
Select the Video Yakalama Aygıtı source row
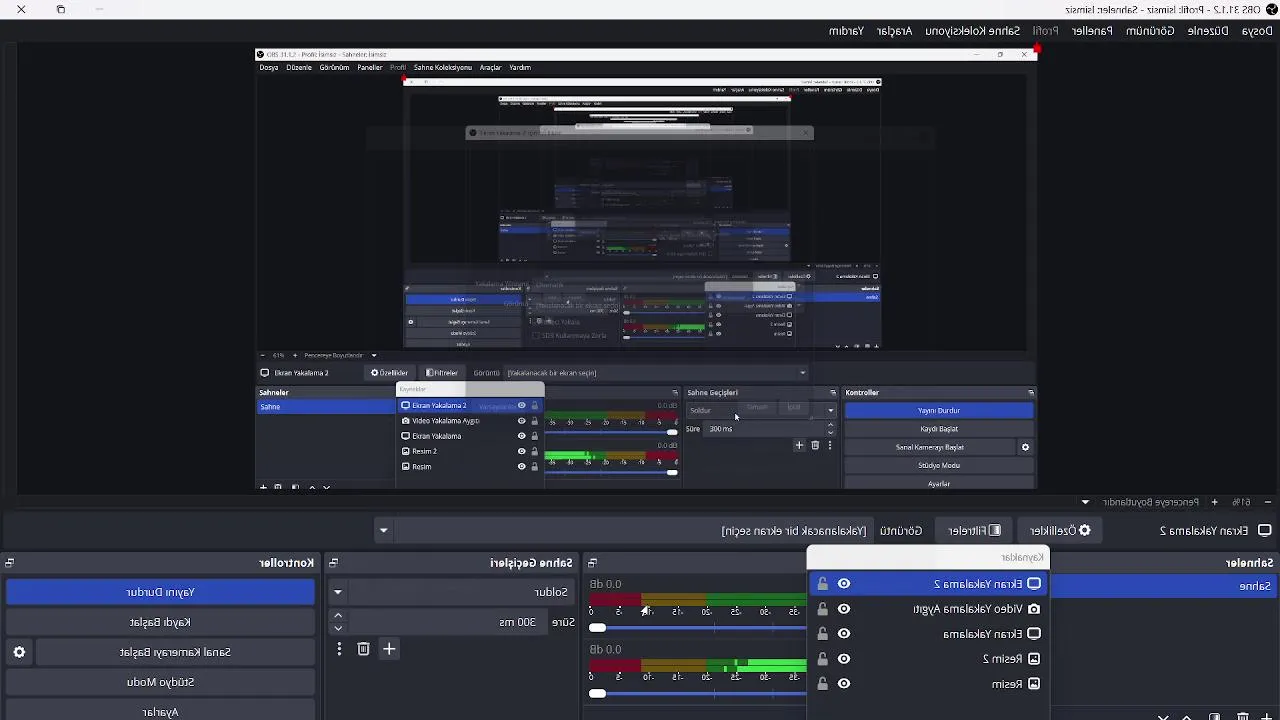coord(928,609)
